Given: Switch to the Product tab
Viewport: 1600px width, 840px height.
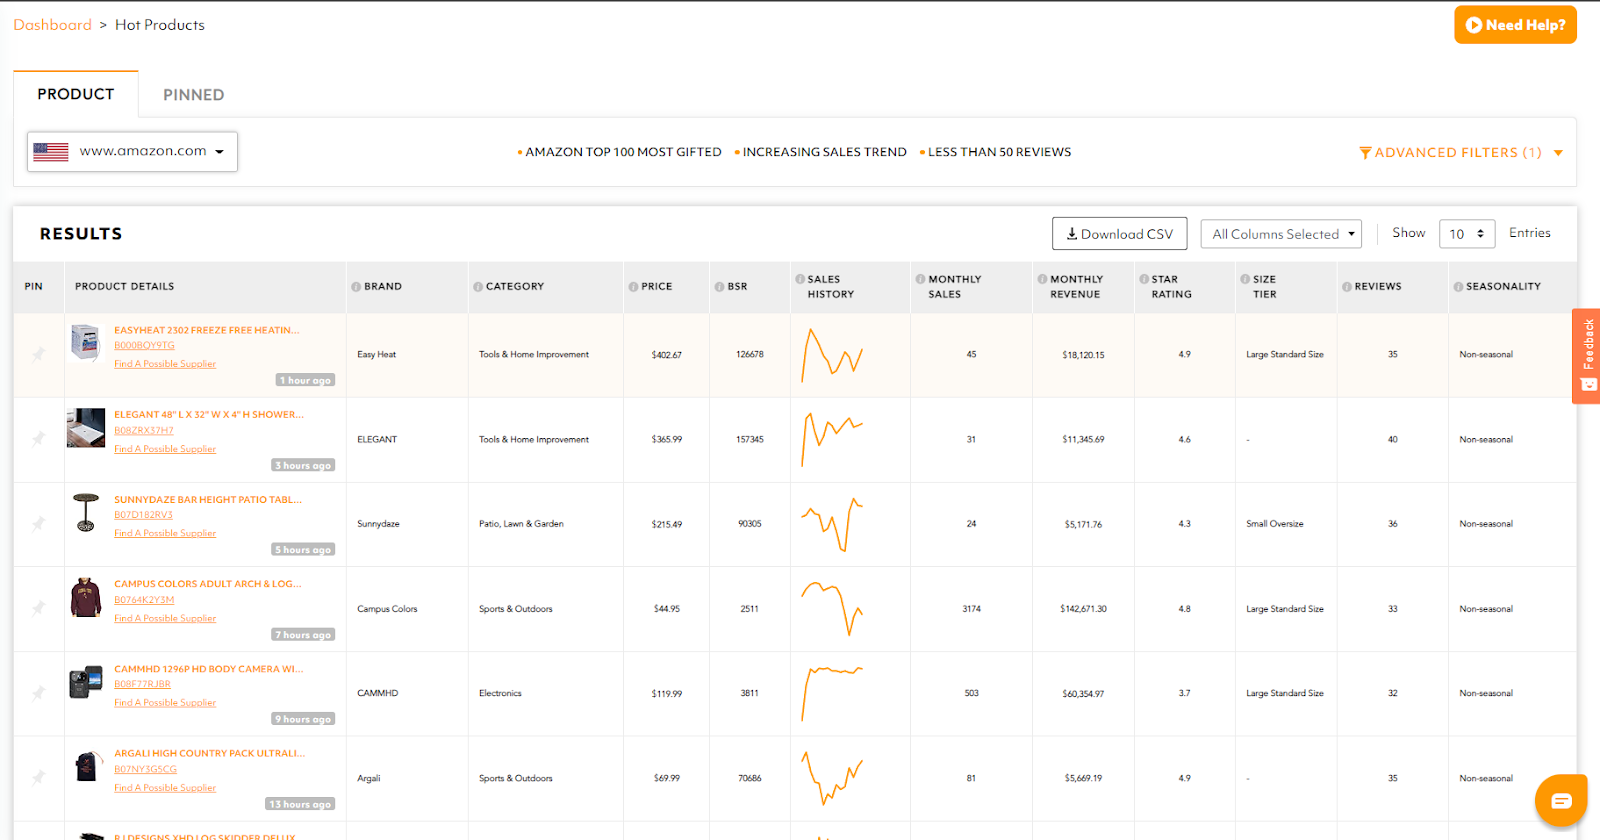Looking at the screenshot, I should tap(76, 94).
